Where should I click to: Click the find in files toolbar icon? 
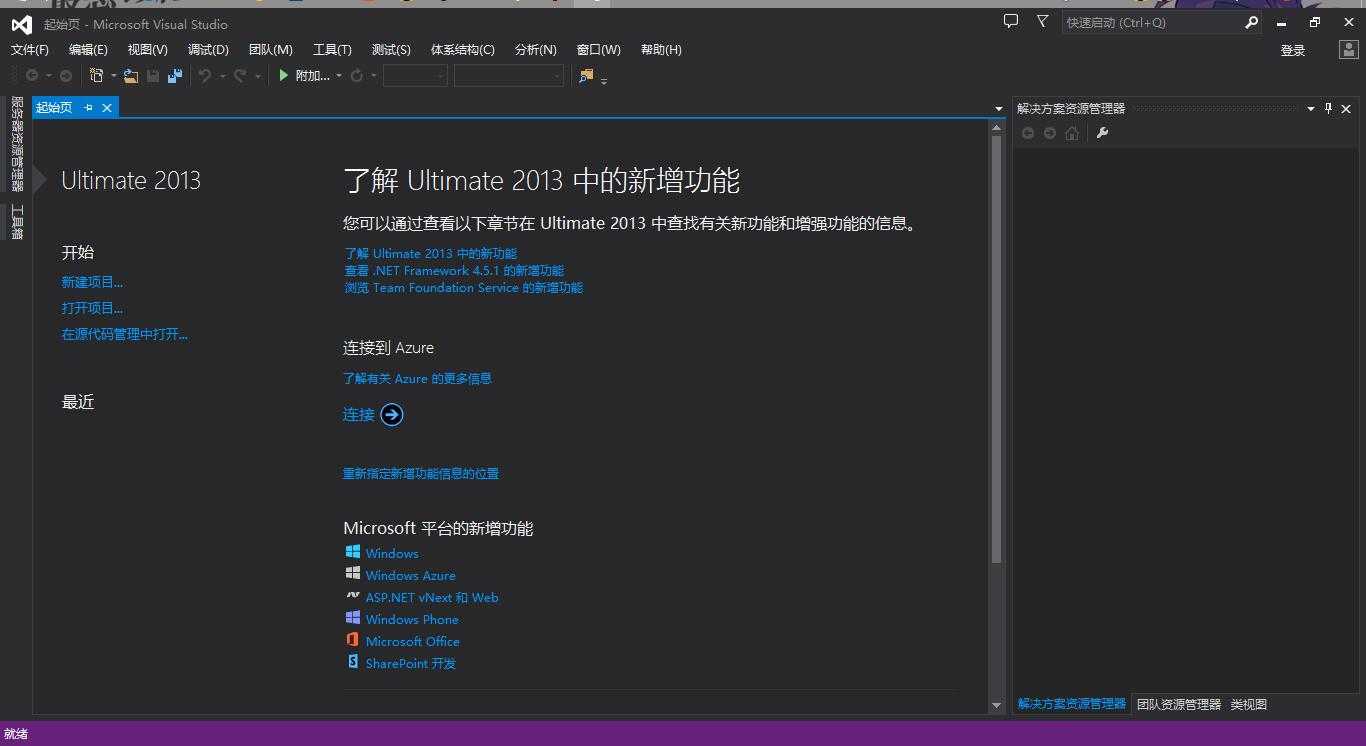coord(586,75)
